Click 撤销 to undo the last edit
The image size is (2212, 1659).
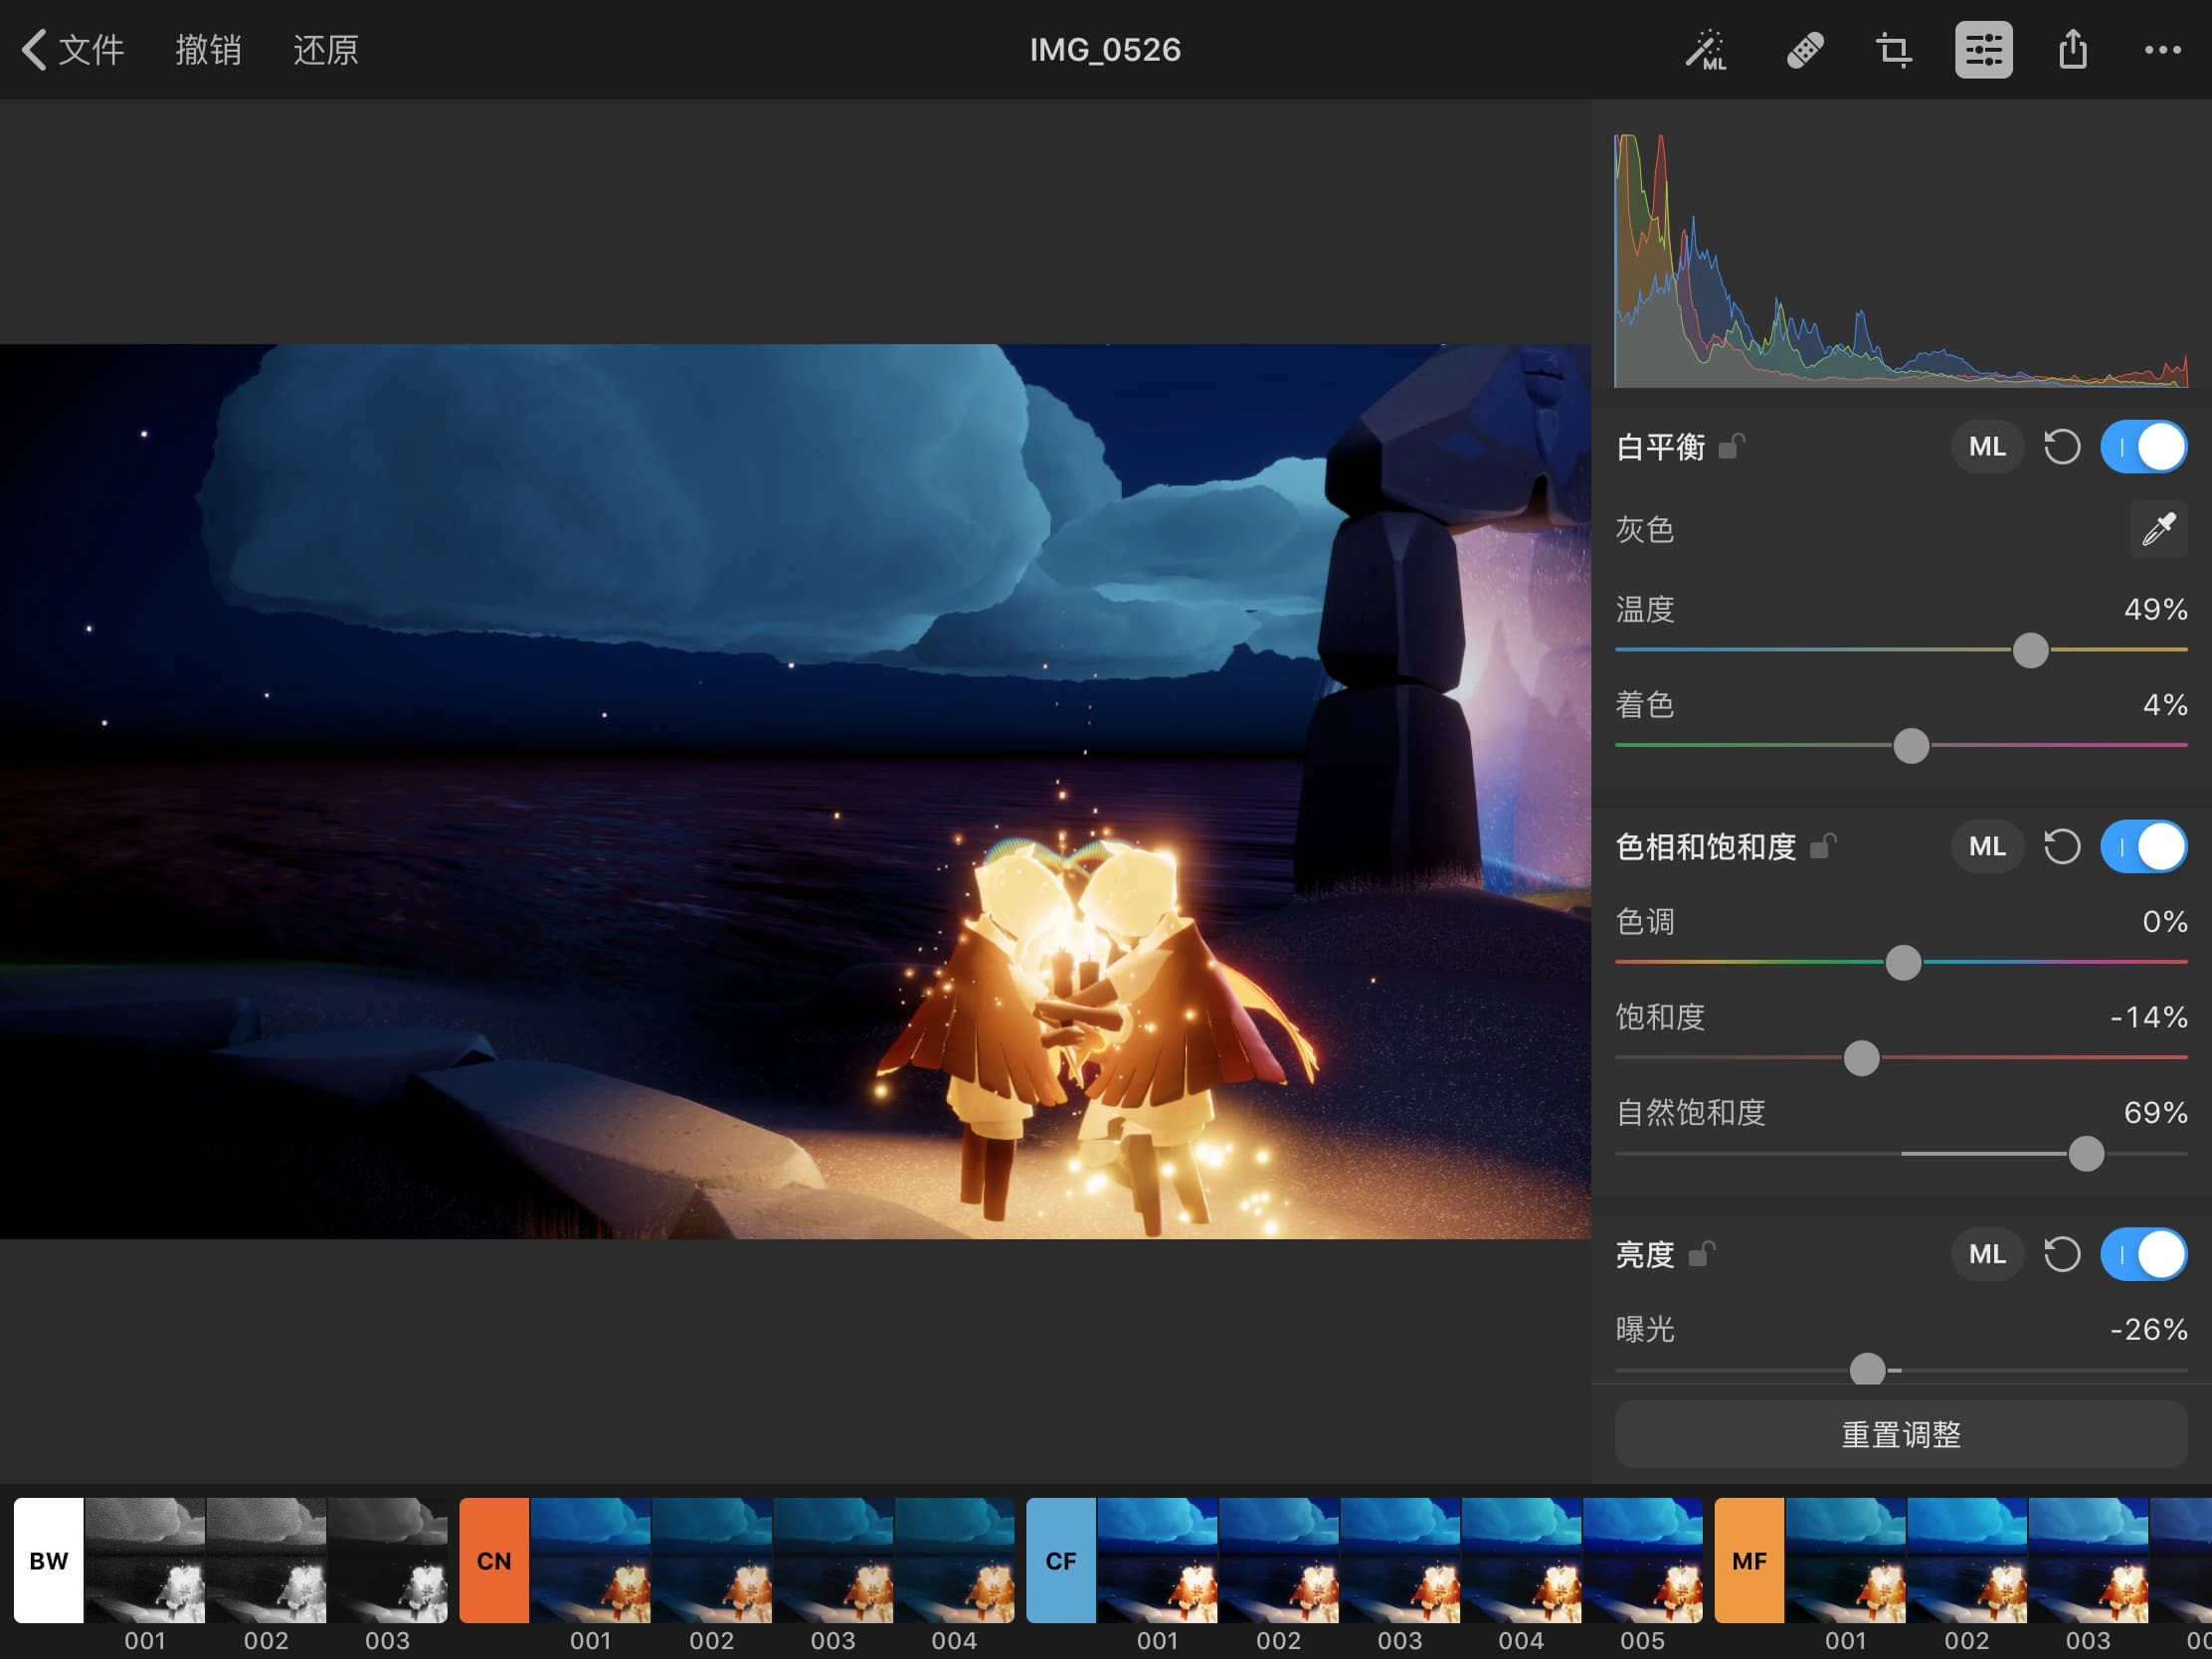(x=210, y=49)
